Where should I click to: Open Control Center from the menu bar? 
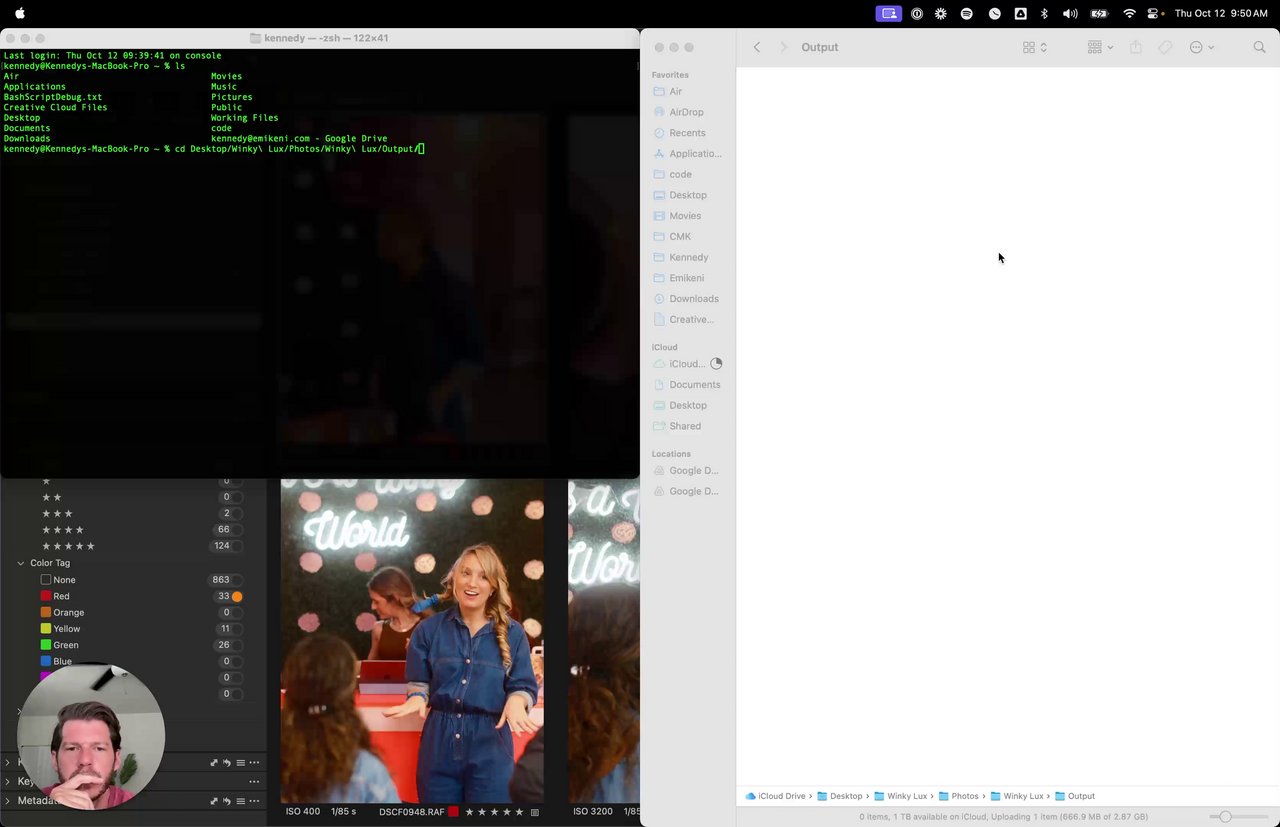coord(1155,14)
